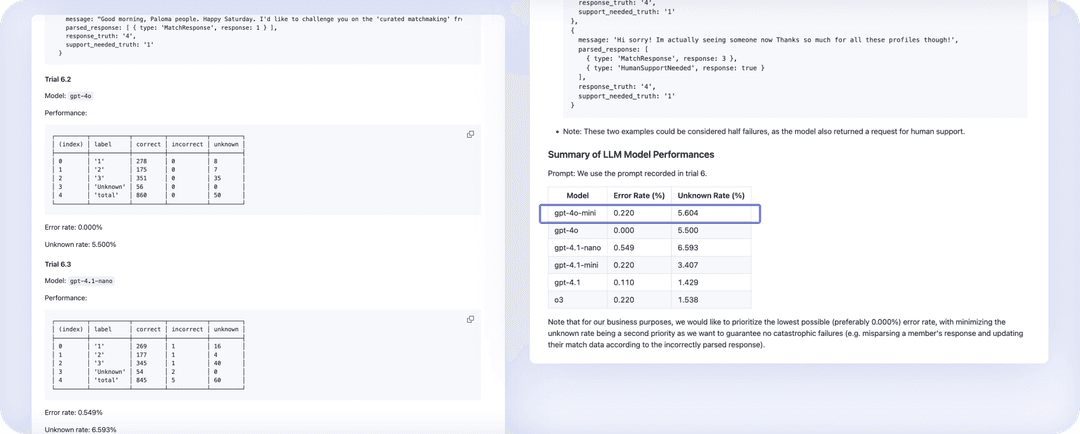
Task: Click the Trial 6.2 heading
Action: 58,78
